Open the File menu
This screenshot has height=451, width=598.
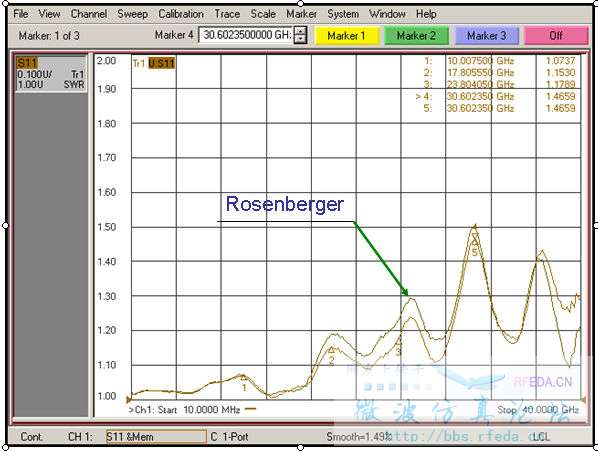coord(21,14)
